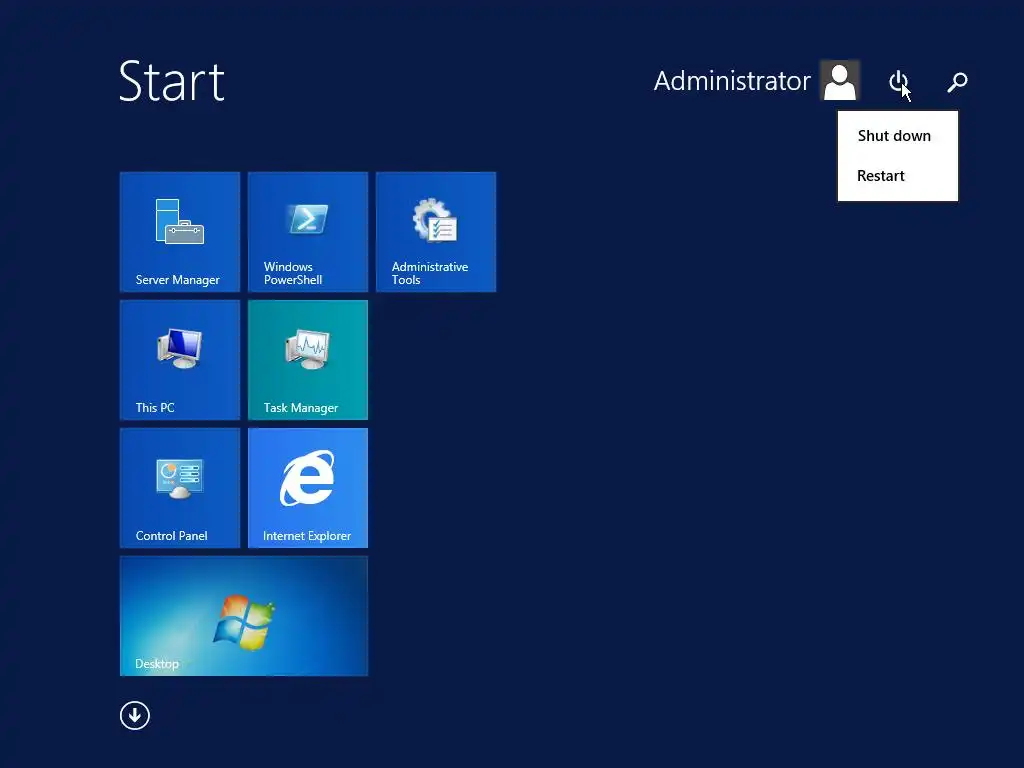The height and width of the screenshot is (768, 1024).
Task: Click the power options icon
Action: 899,82
